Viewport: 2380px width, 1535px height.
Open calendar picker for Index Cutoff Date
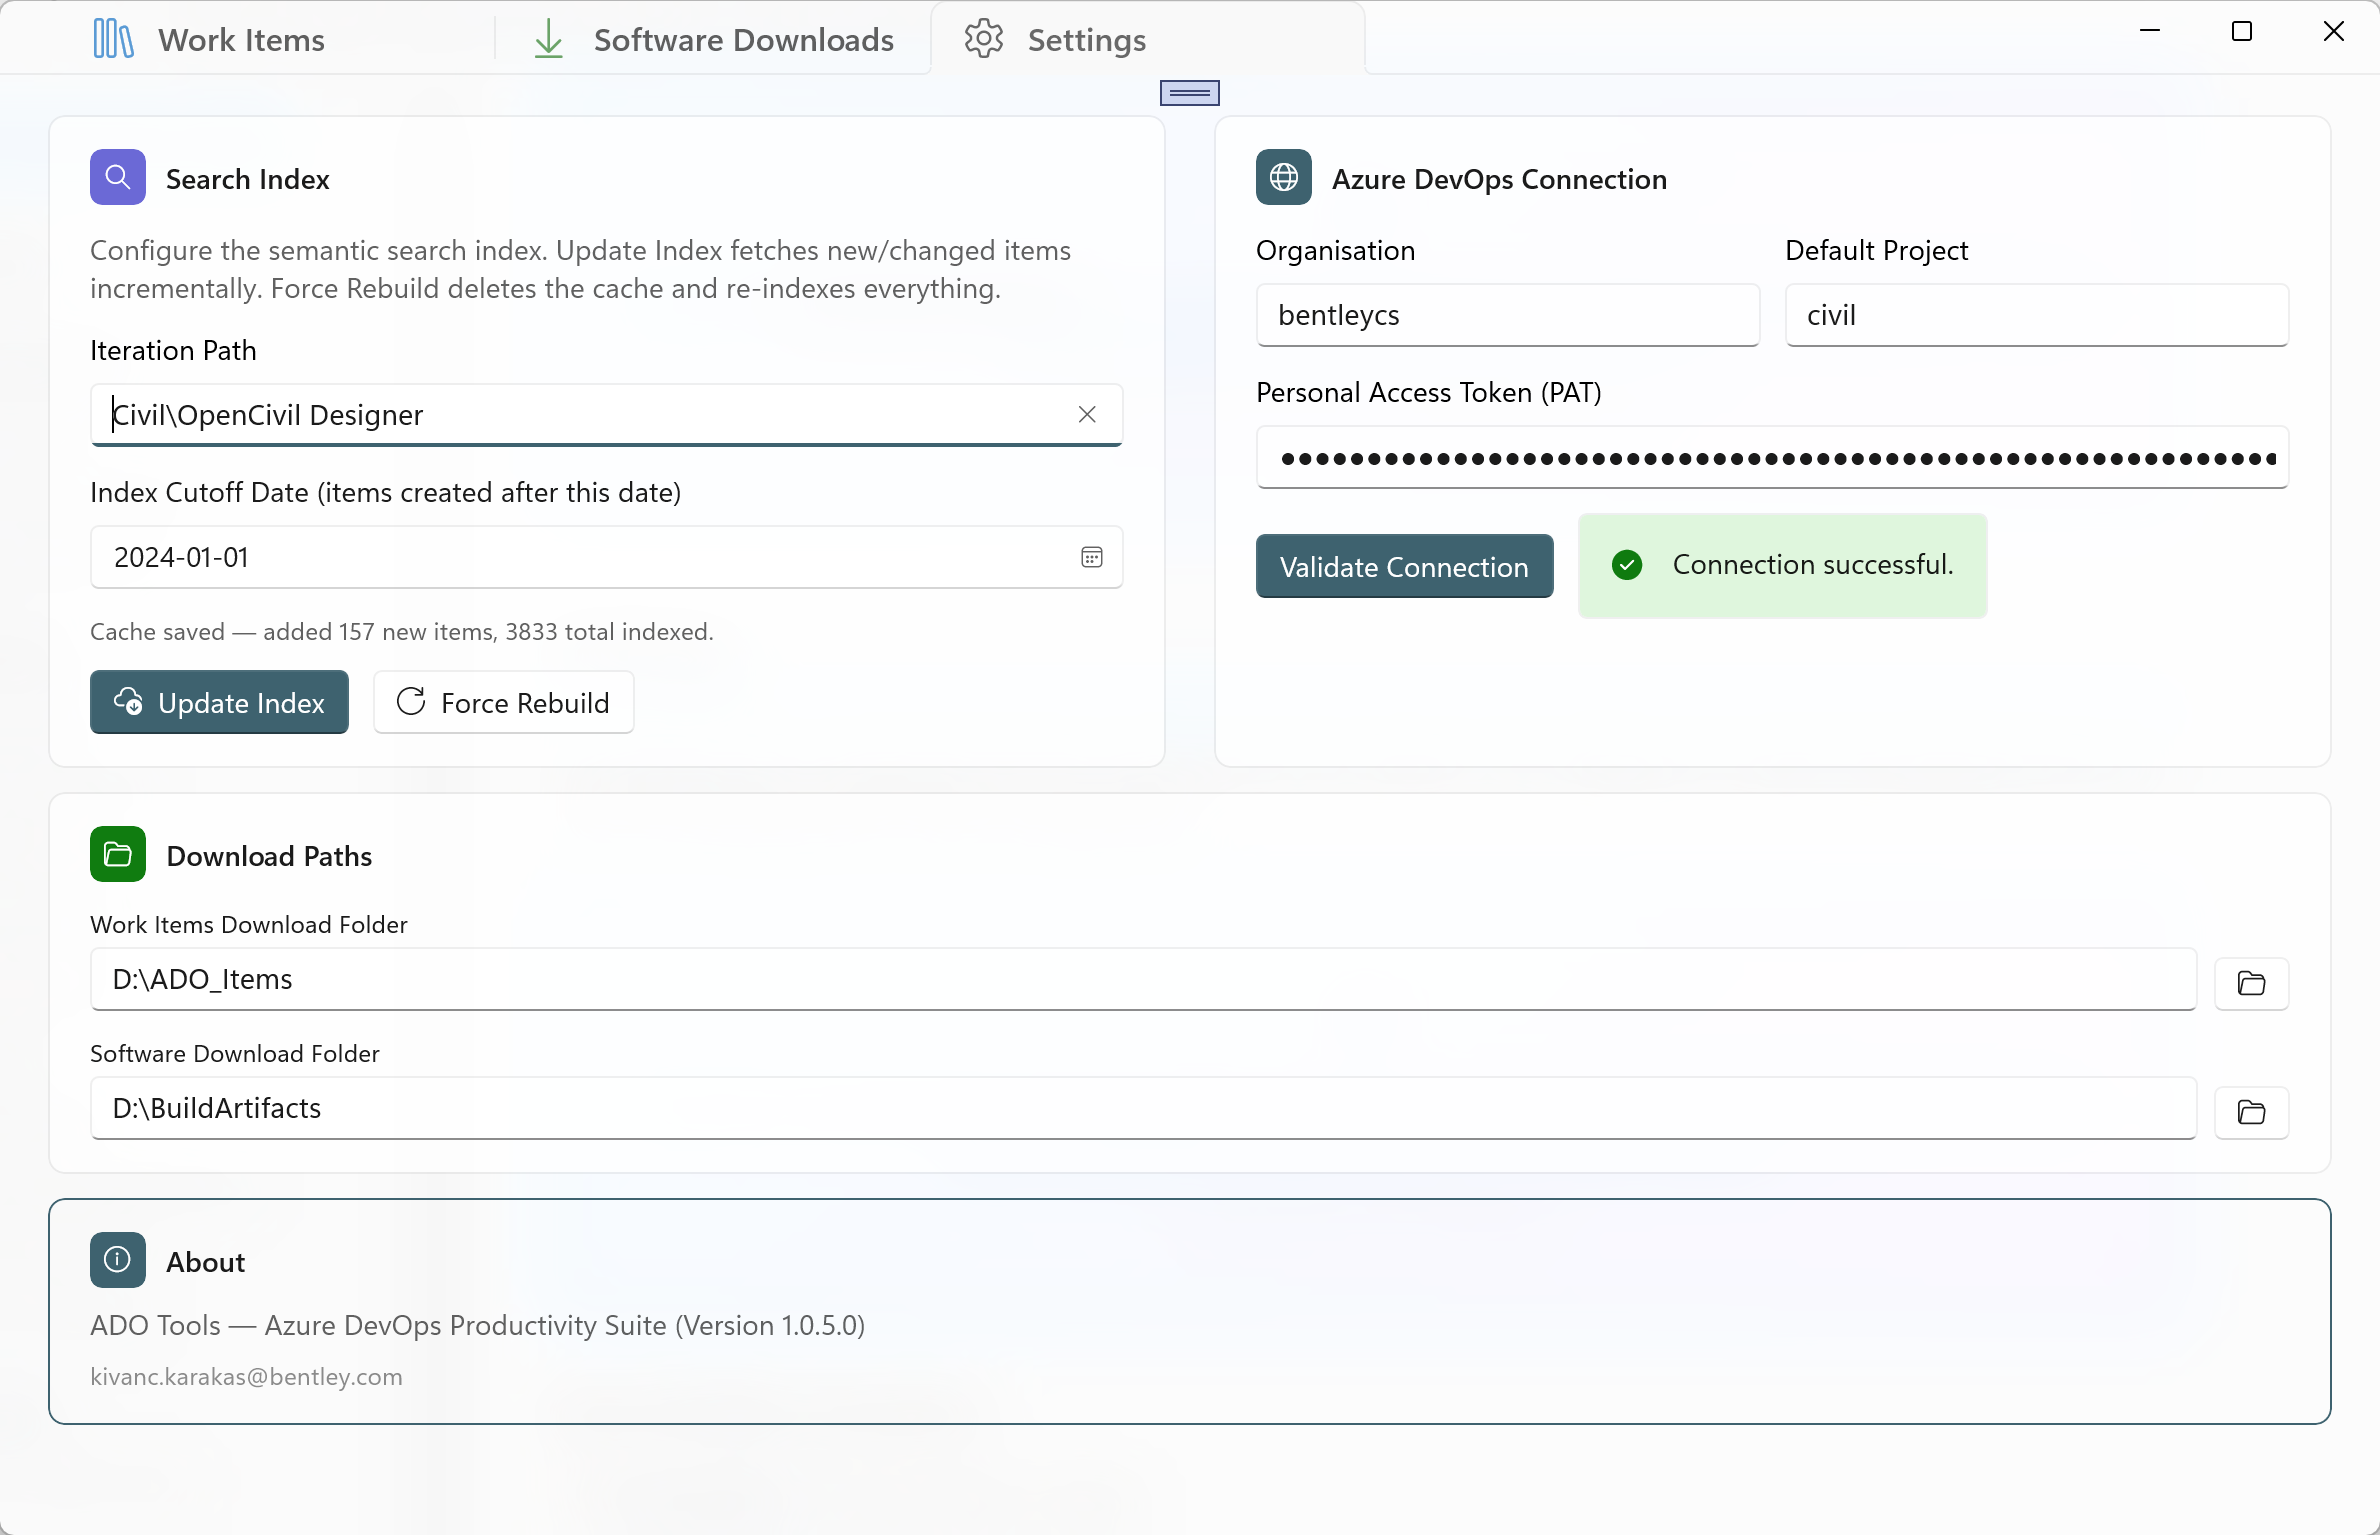pos(1091,557)
